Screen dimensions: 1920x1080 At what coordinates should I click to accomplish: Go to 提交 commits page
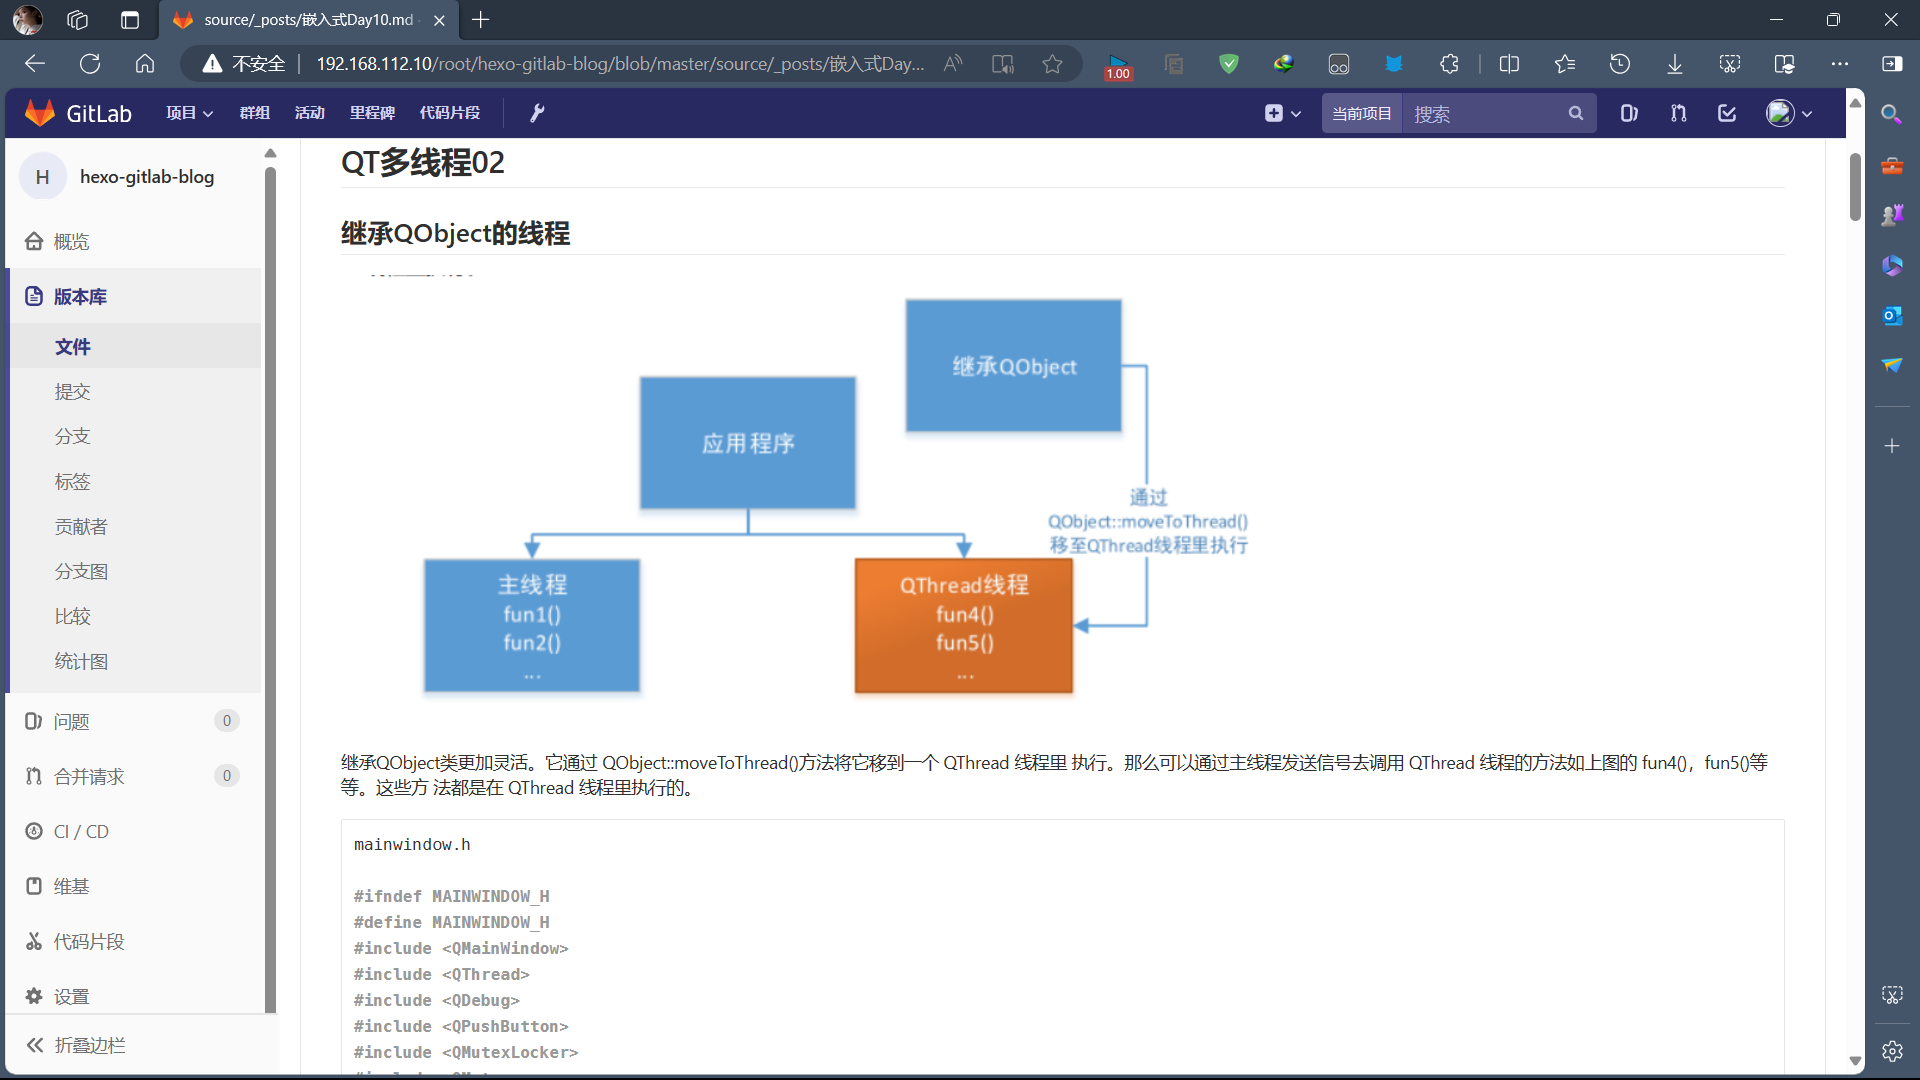[72, 391]
